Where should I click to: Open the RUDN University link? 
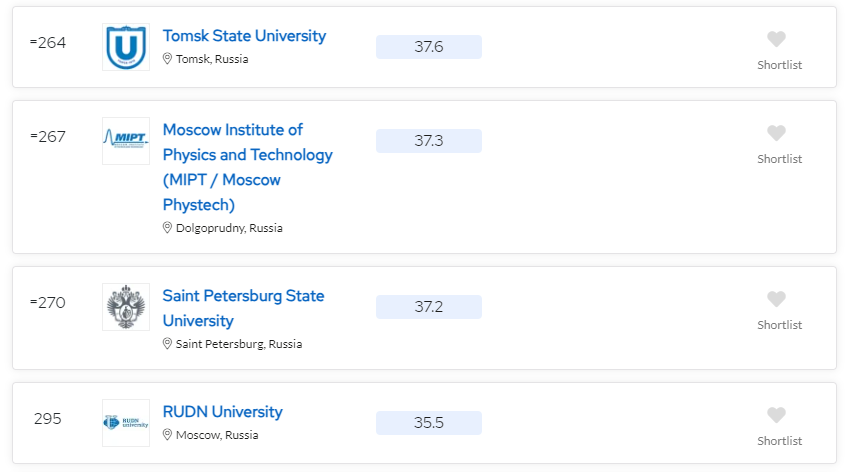tap(222, 412)
